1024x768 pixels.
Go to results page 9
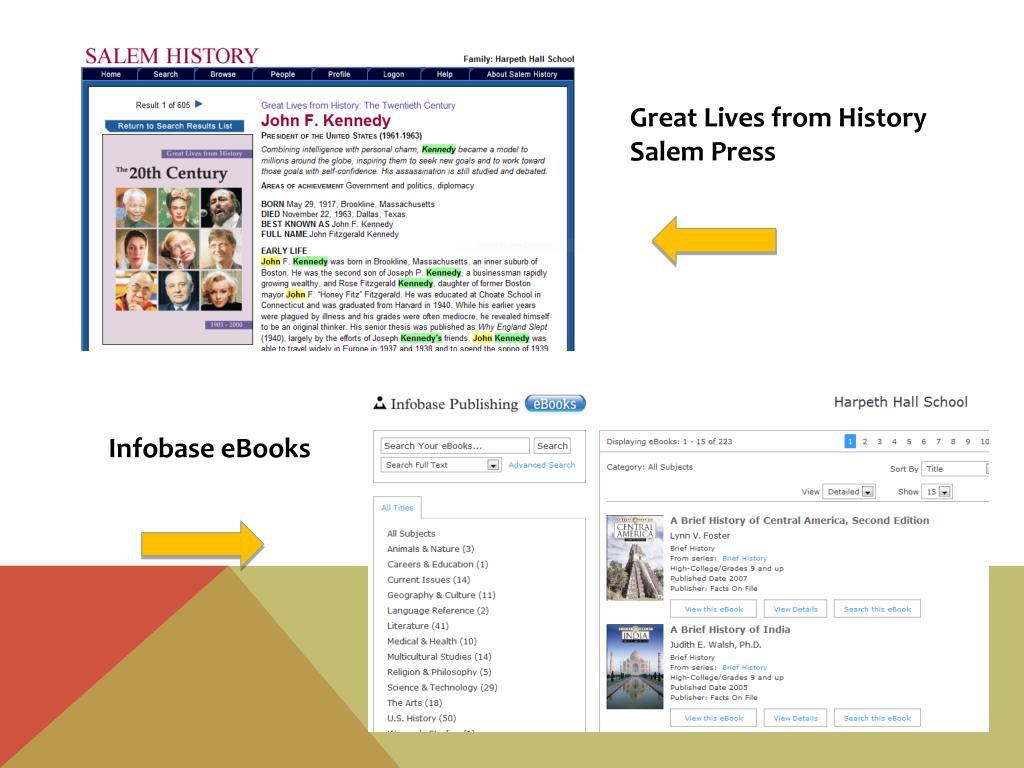968,441
